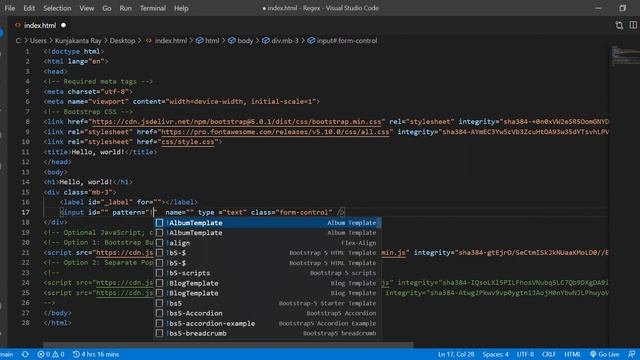
Task: Open the Go menu
Action: tap(107, 8)
